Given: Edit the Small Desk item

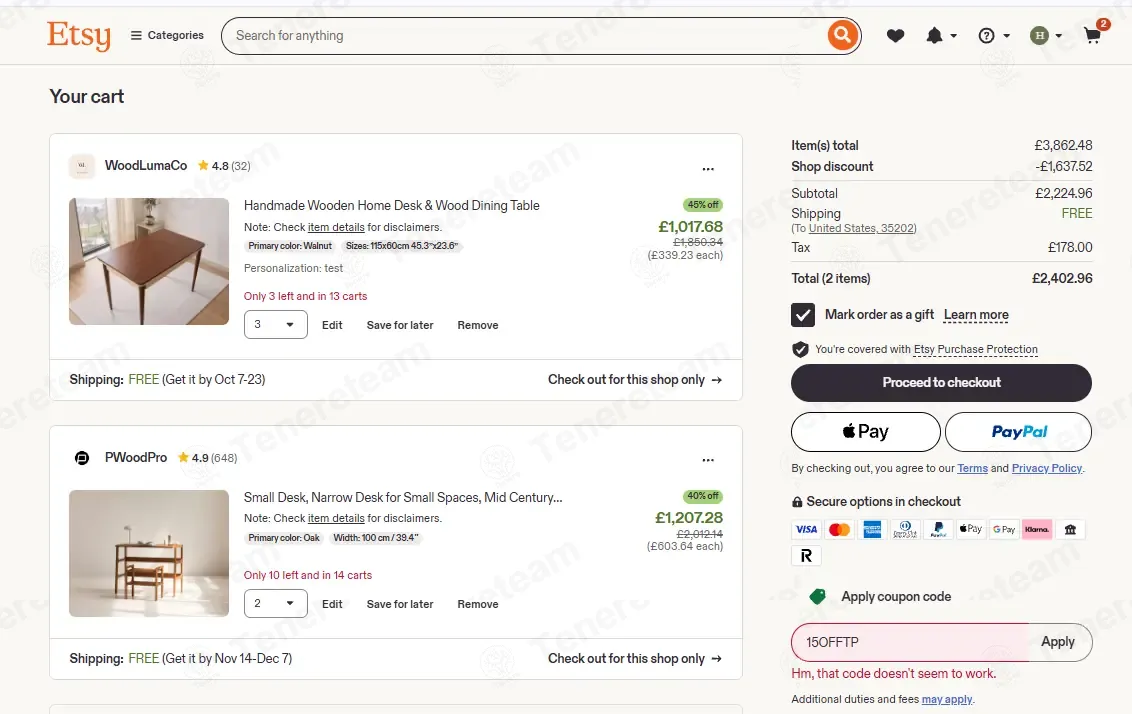Looking at the screenshot, I should 332,604.
